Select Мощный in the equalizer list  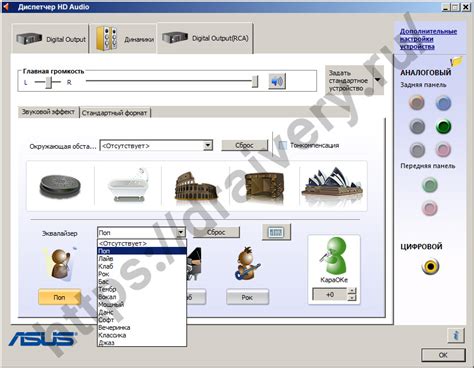[142, 304]
